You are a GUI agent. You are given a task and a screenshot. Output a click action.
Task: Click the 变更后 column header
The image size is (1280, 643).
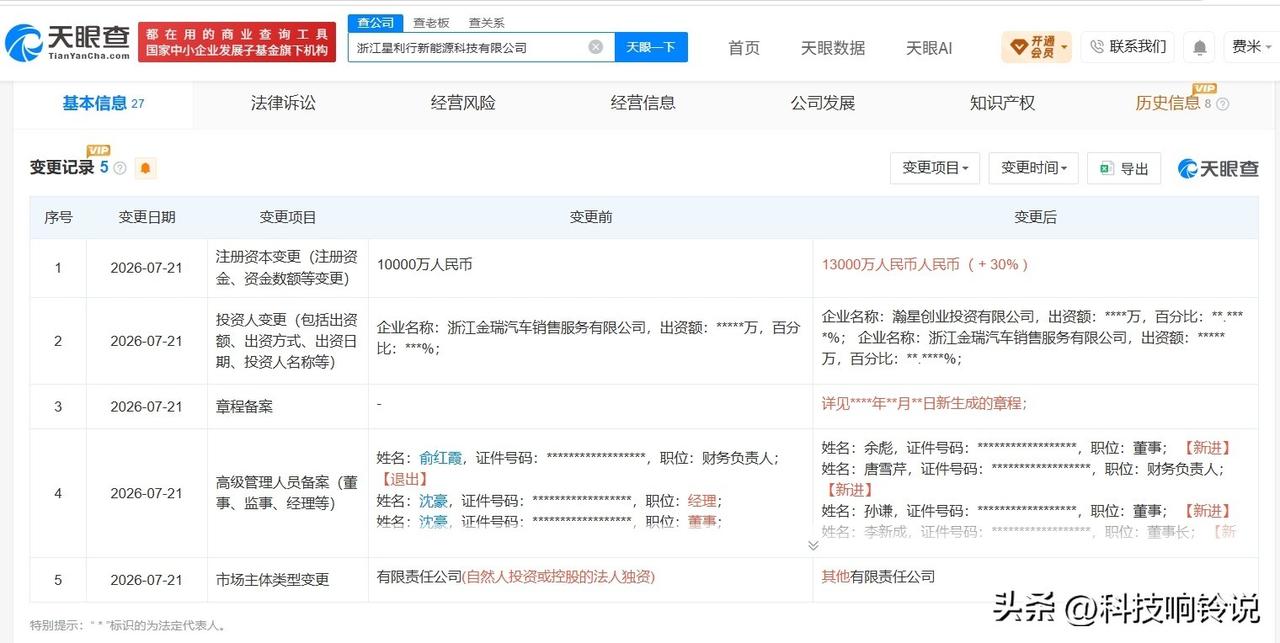pyautogui.click(x=1035, y=217)
